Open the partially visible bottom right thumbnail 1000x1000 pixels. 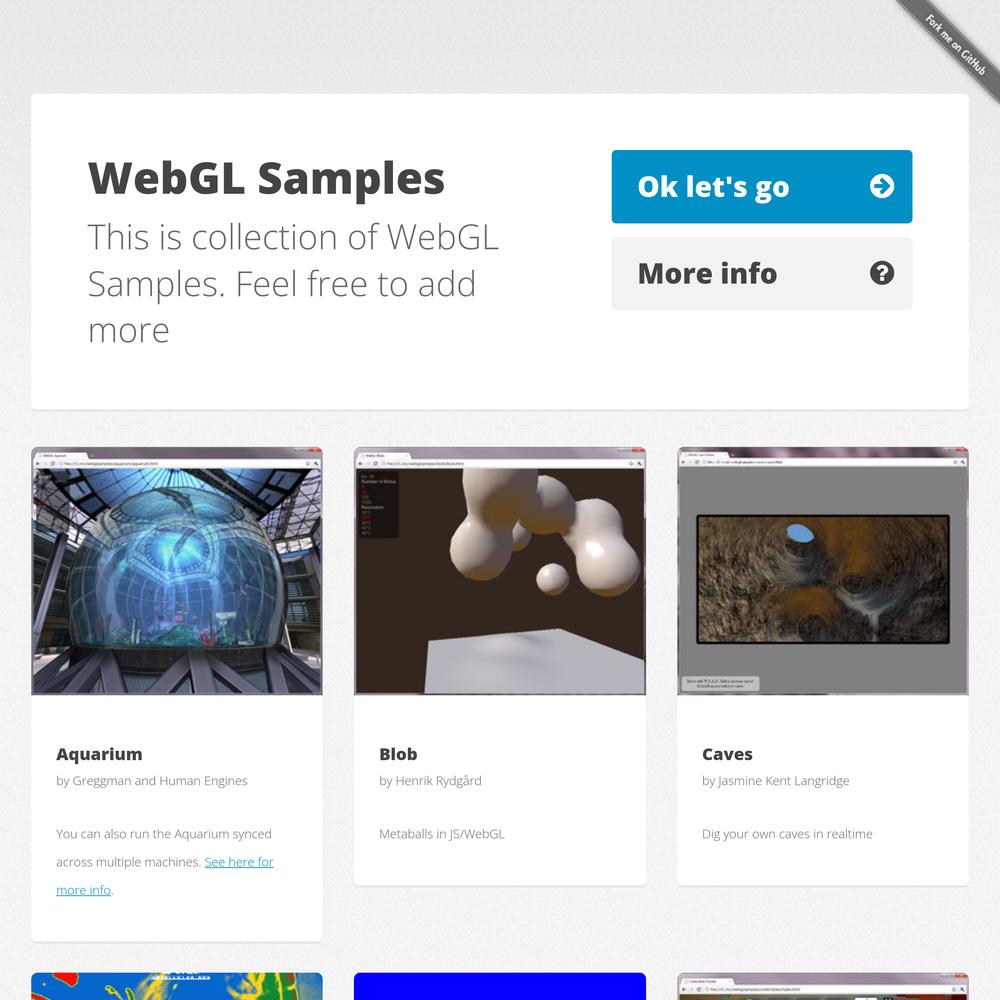(823, 986)
